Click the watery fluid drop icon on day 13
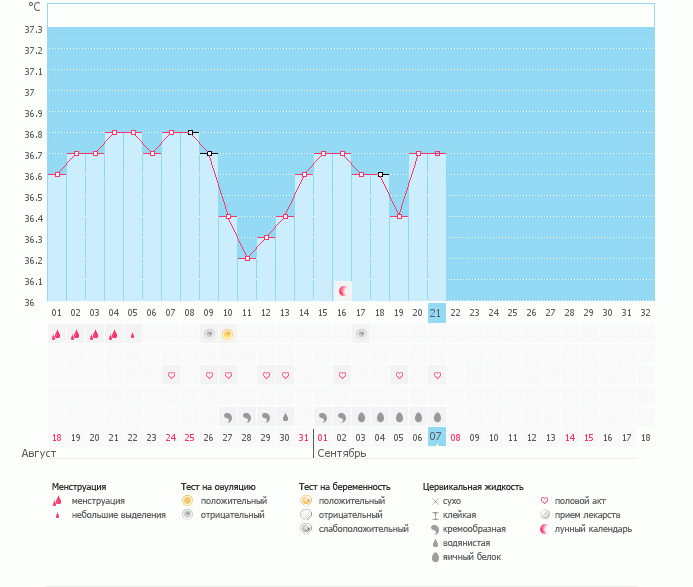Screen dimensions: 693x587 (285, 416)
